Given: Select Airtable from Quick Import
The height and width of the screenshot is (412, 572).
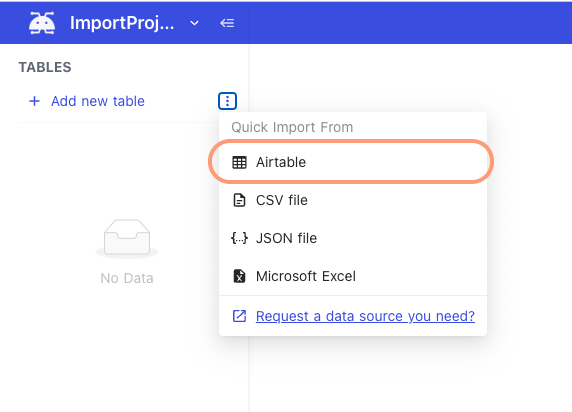Looking at the screenshot, I should 353,162.
